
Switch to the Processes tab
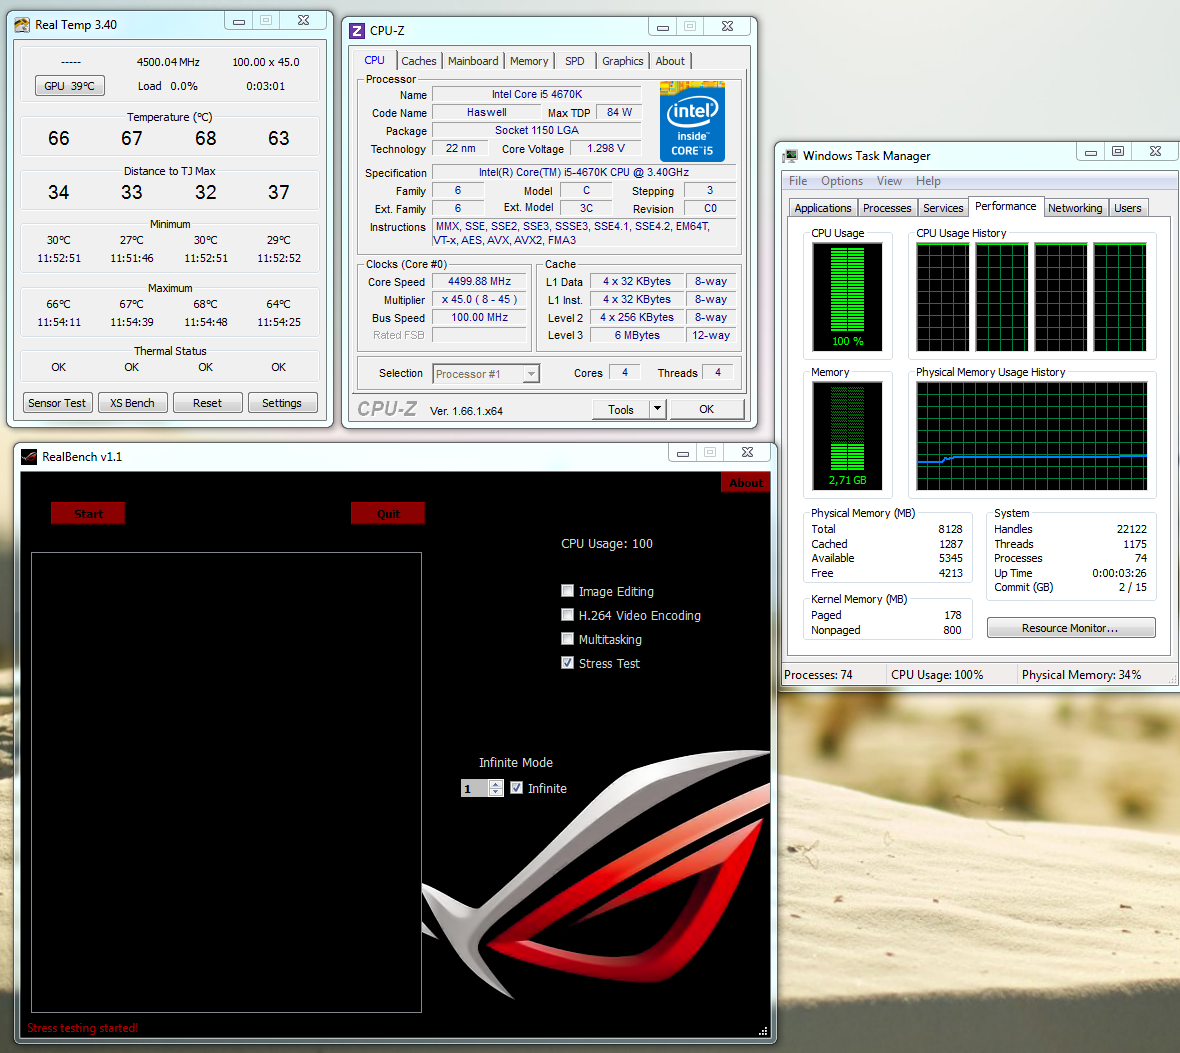point(887,208)
